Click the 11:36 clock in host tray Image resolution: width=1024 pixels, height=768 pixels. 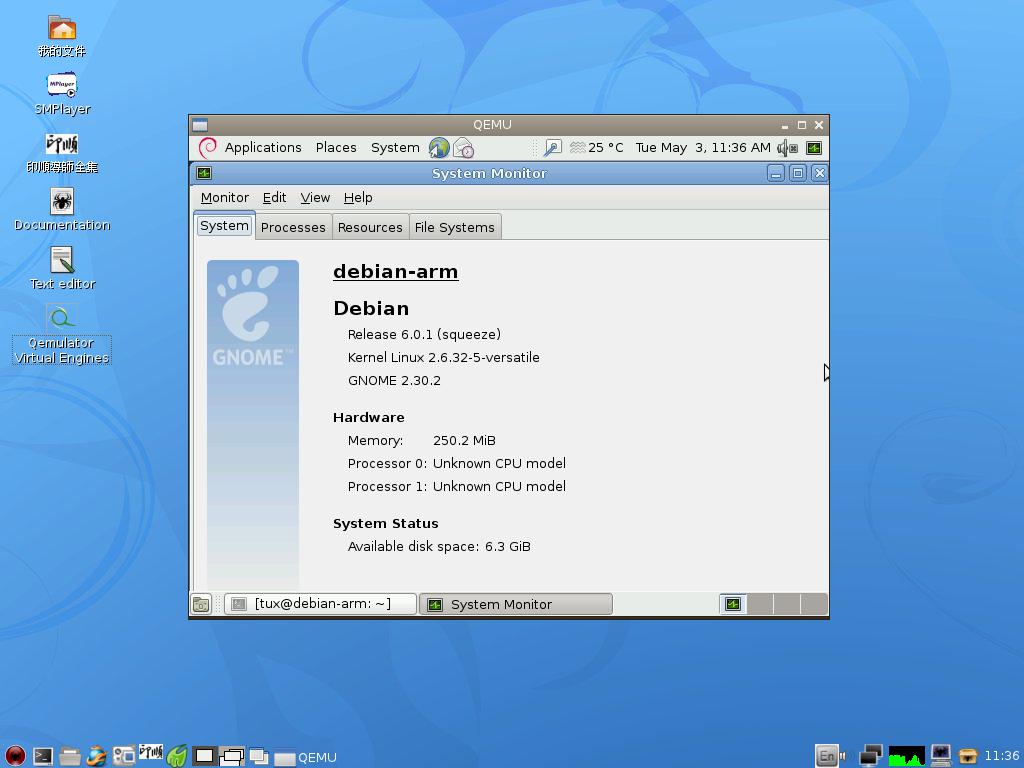click(x=1002, y=756)
